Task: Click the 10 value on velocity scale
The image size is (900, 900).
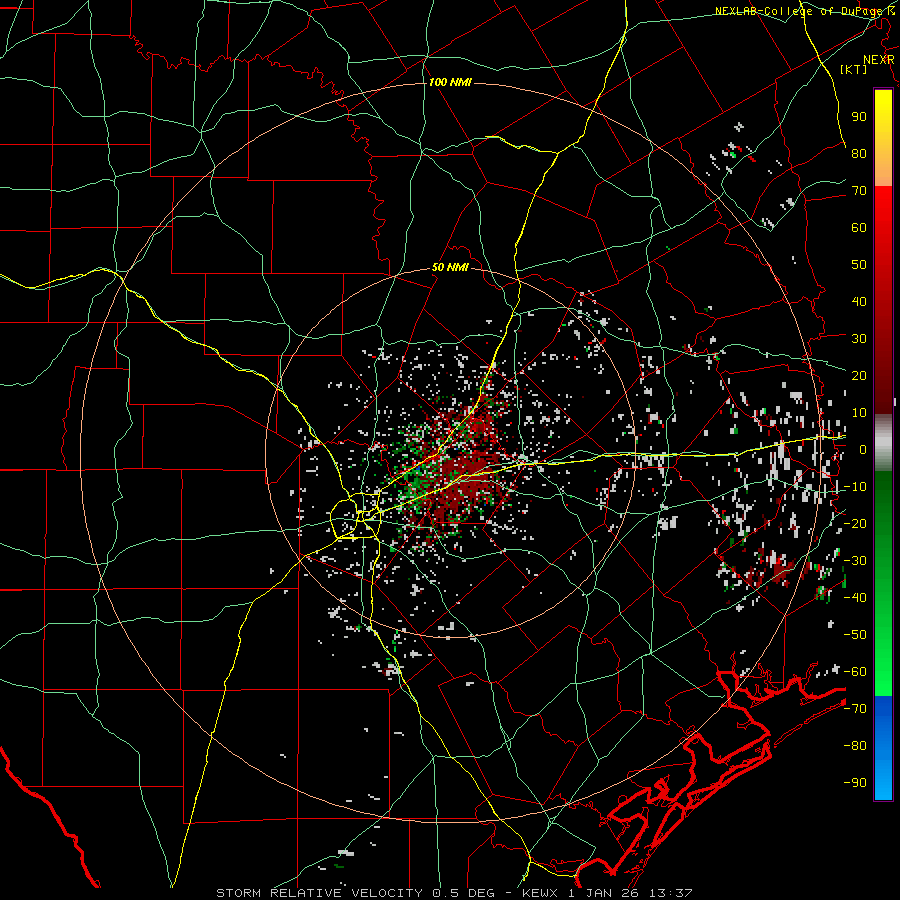Action: pyautogui.click(x=859, y=413)
